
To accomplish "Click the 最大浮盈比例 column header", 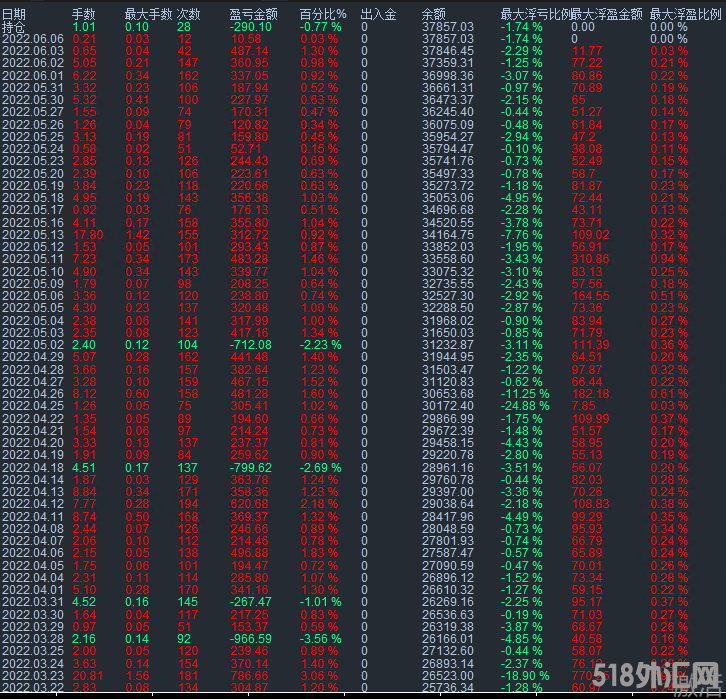I will tap(685, 14).
